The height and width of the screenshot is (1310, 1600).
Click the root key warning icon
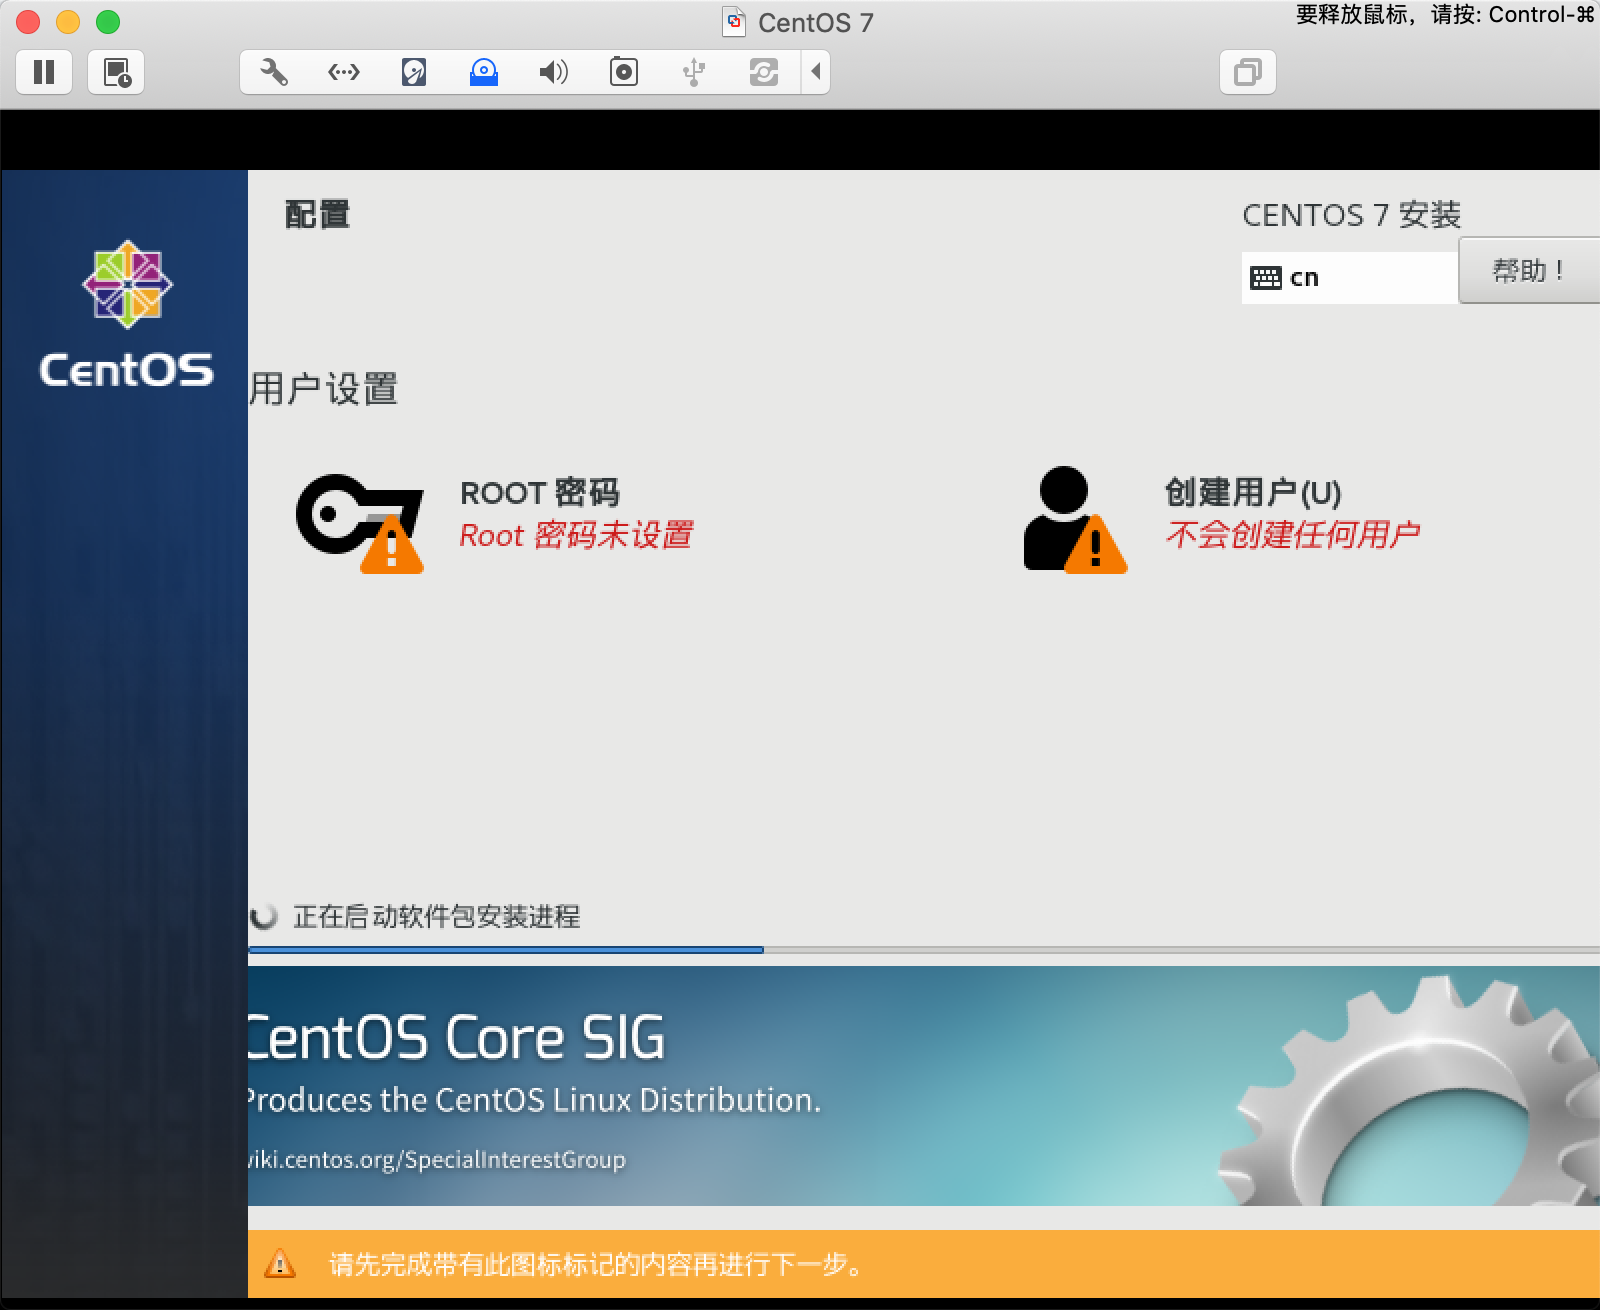point(360,522)
